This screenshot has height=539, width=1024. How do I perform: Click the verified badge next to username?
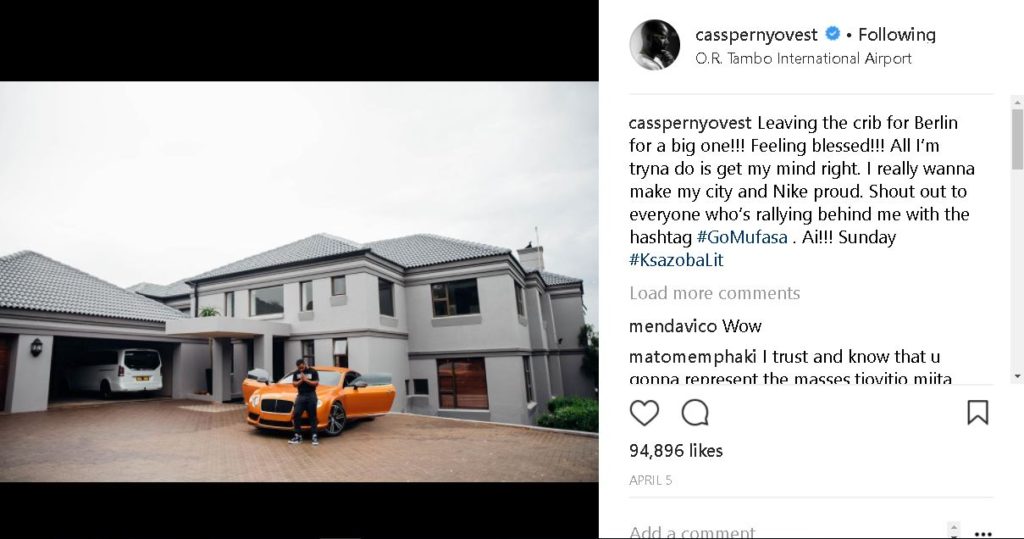pyautogui.click(x=833, y=34)
